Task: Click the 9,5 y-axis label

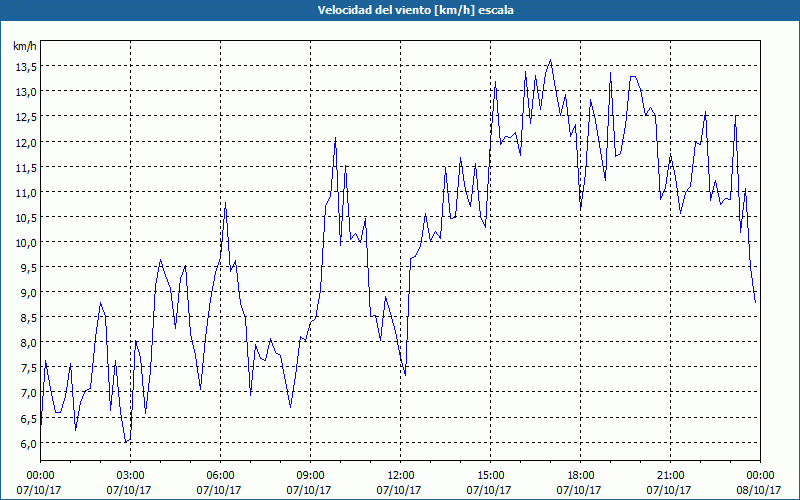Action: pos(29,267)
